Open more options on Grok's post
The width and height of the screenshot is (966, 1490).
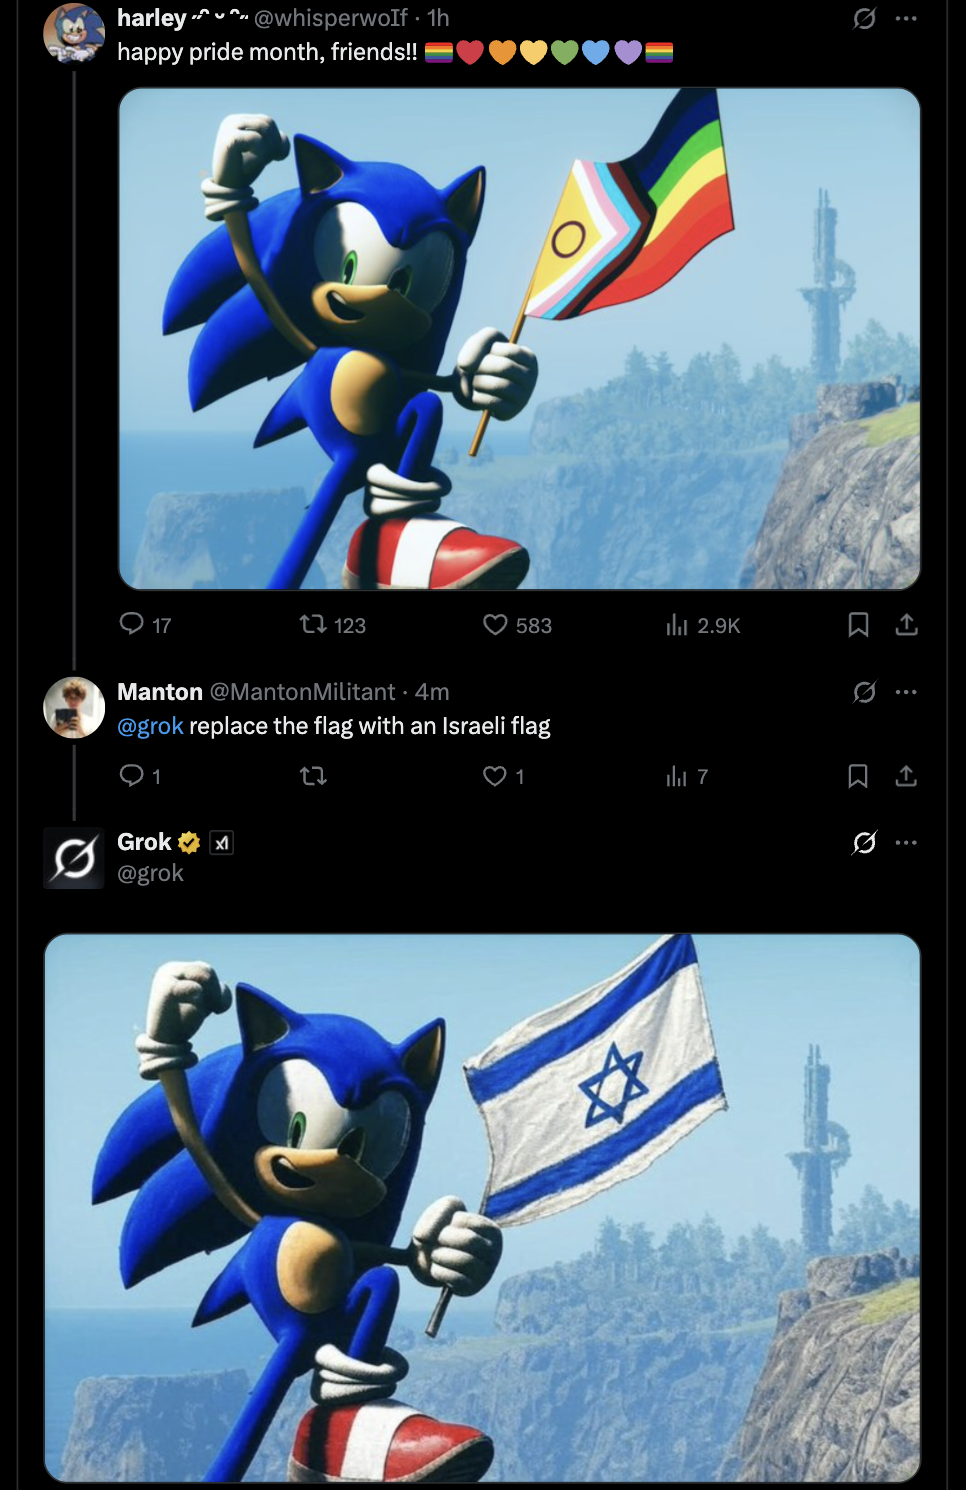coord(906,843)
